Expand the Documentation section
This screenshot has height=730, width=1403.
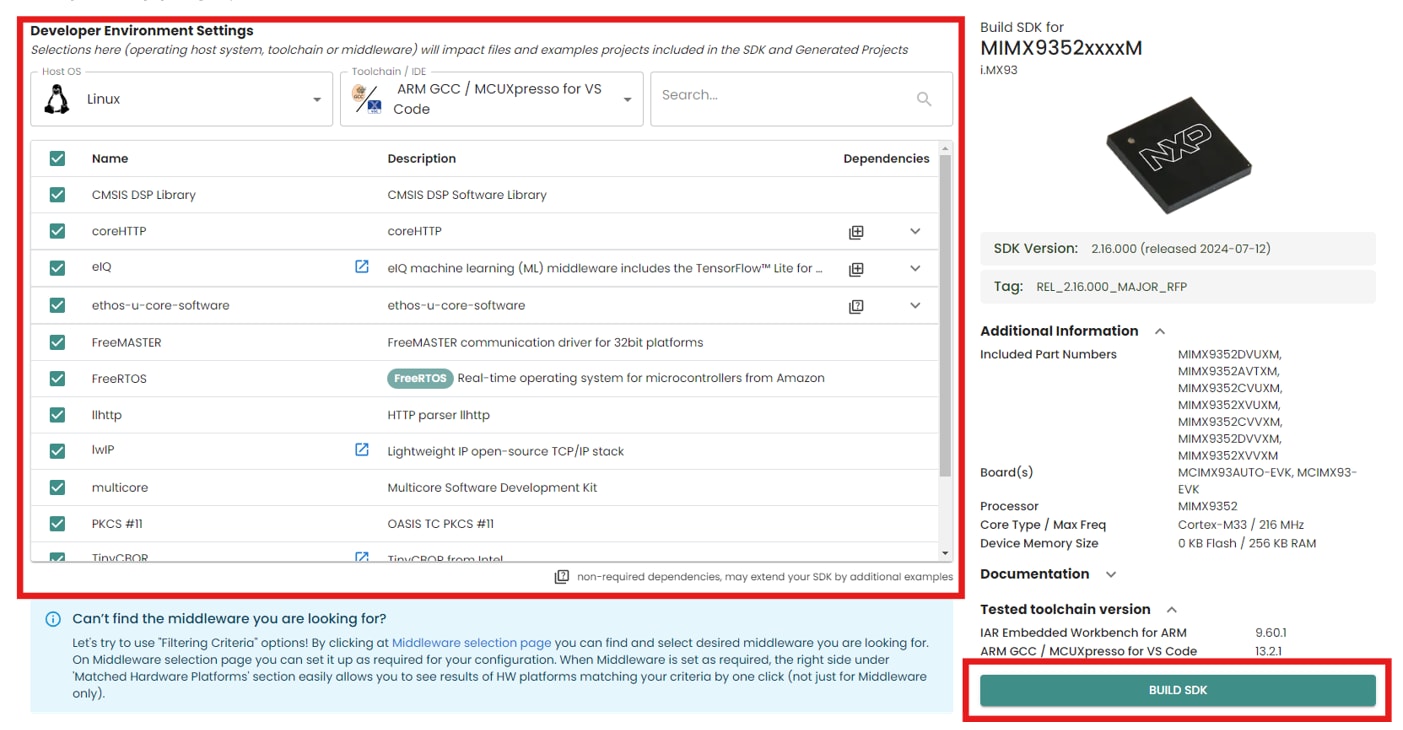tap(1110, 574)
